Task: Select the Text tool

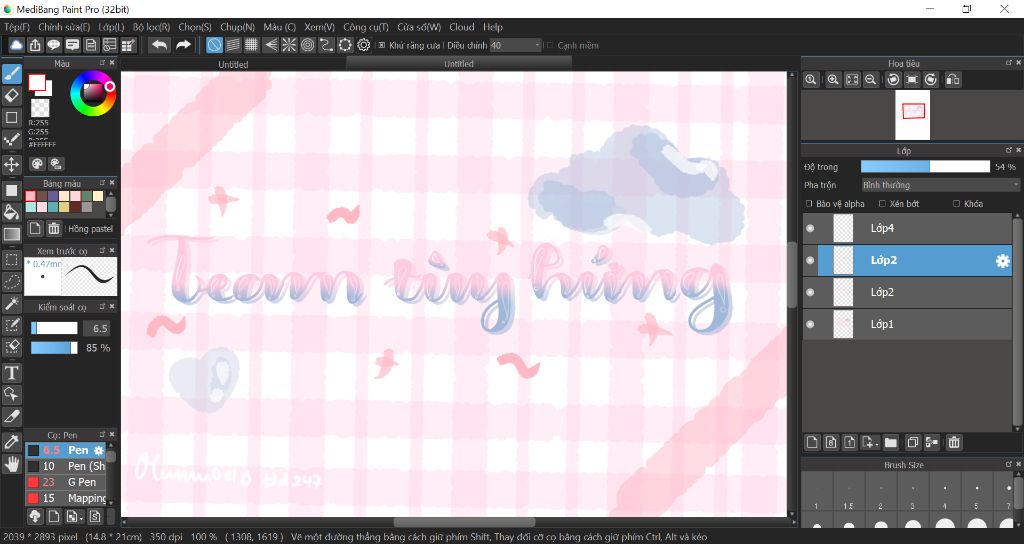Action: 12,372
